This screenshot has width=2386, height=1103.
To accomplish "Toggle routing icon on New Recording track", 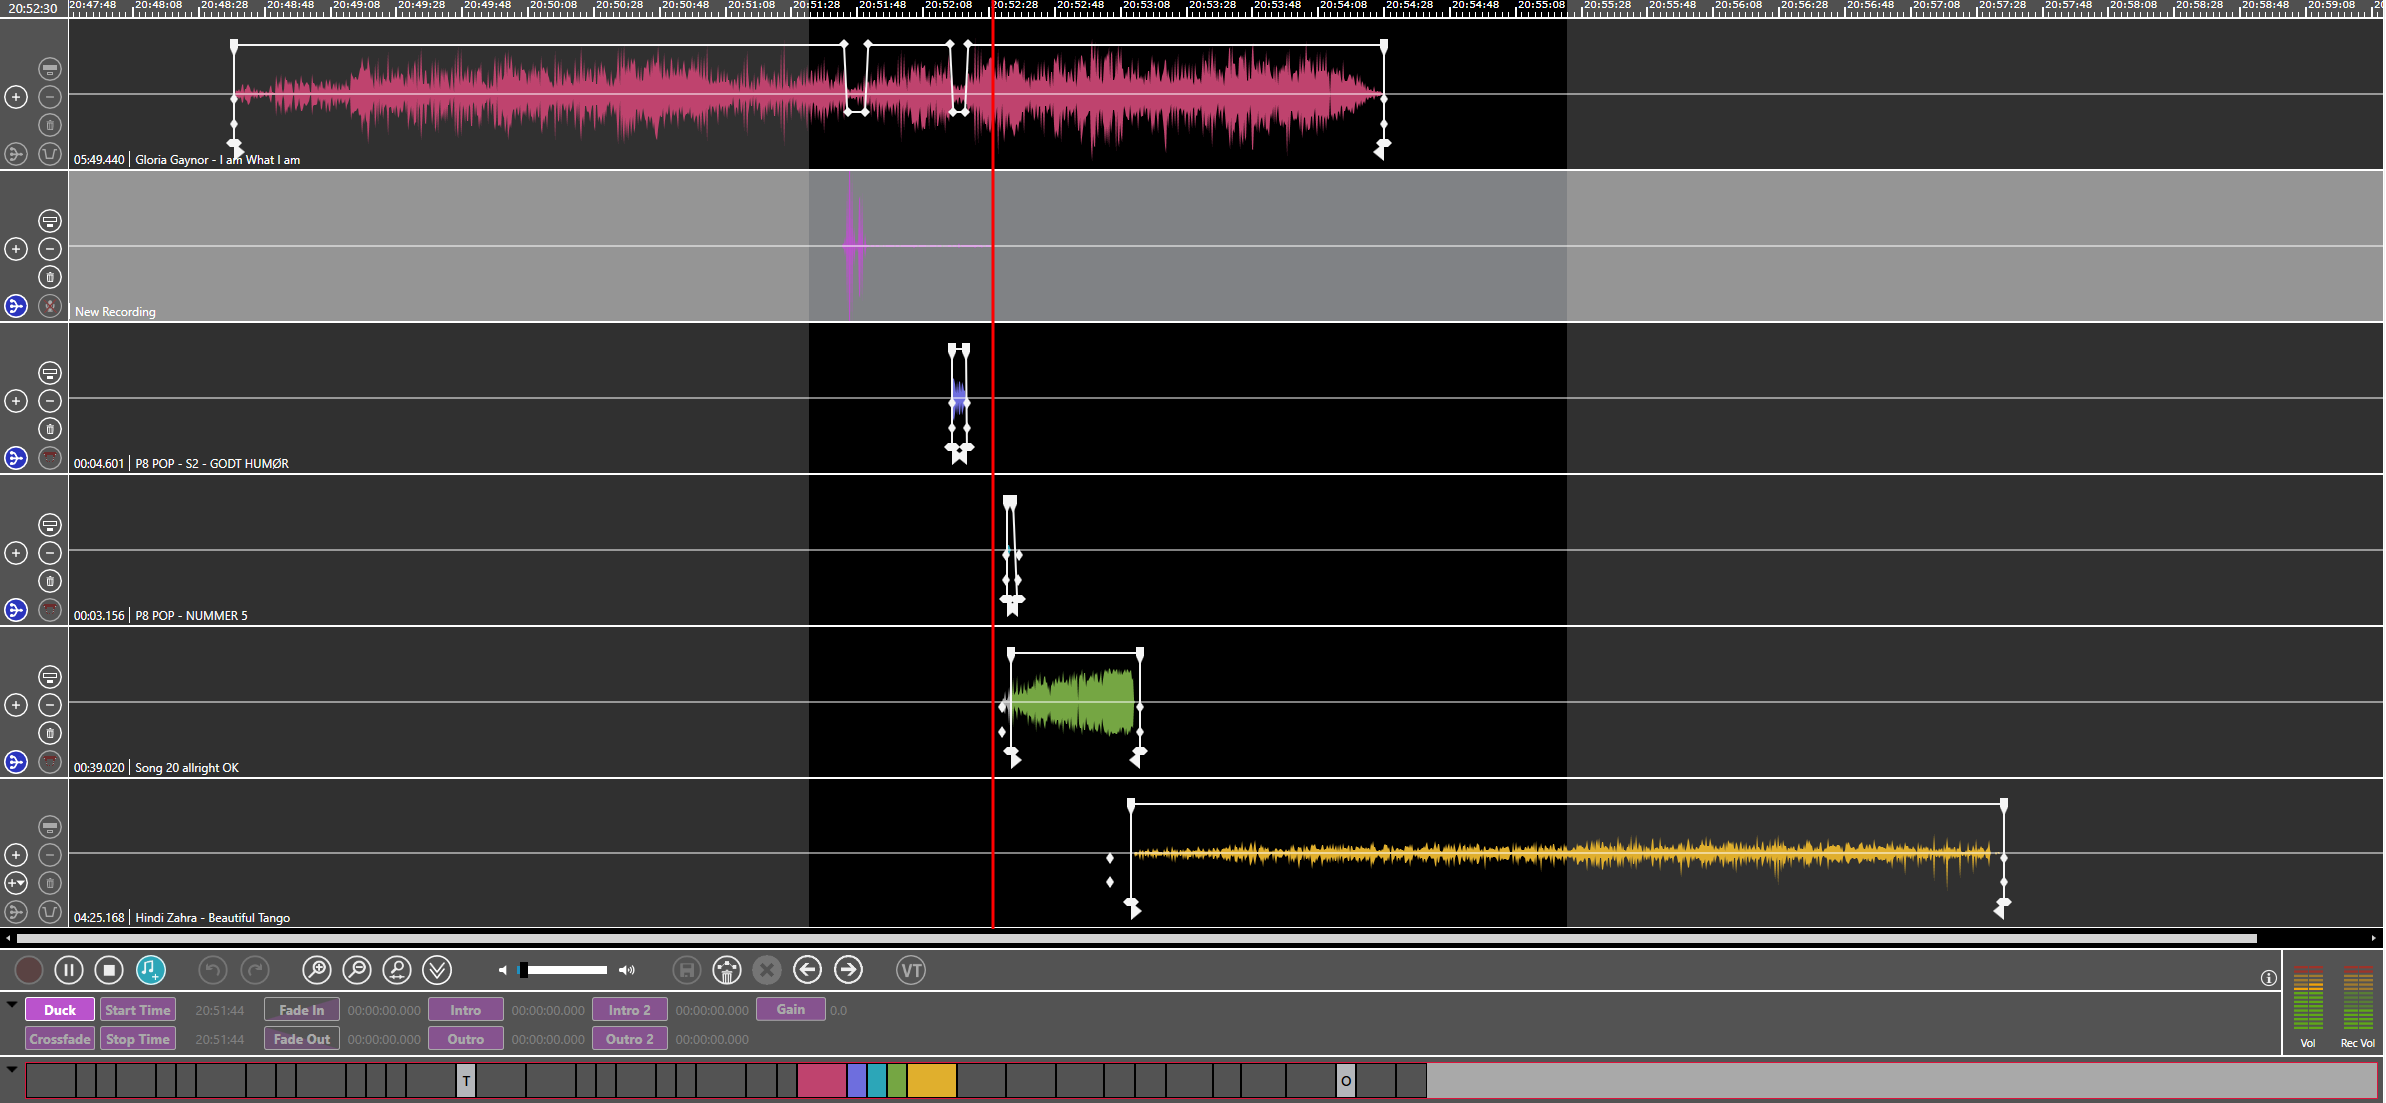I will click(16, 306).
